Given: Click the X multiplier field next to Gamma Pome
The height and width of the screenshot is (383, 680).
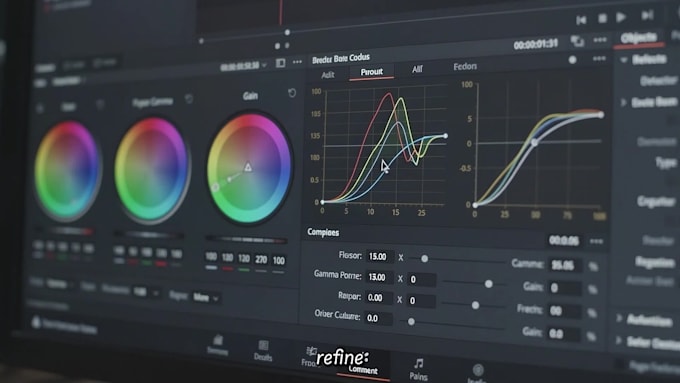Looking at the screenshot, I should point(422,279).
